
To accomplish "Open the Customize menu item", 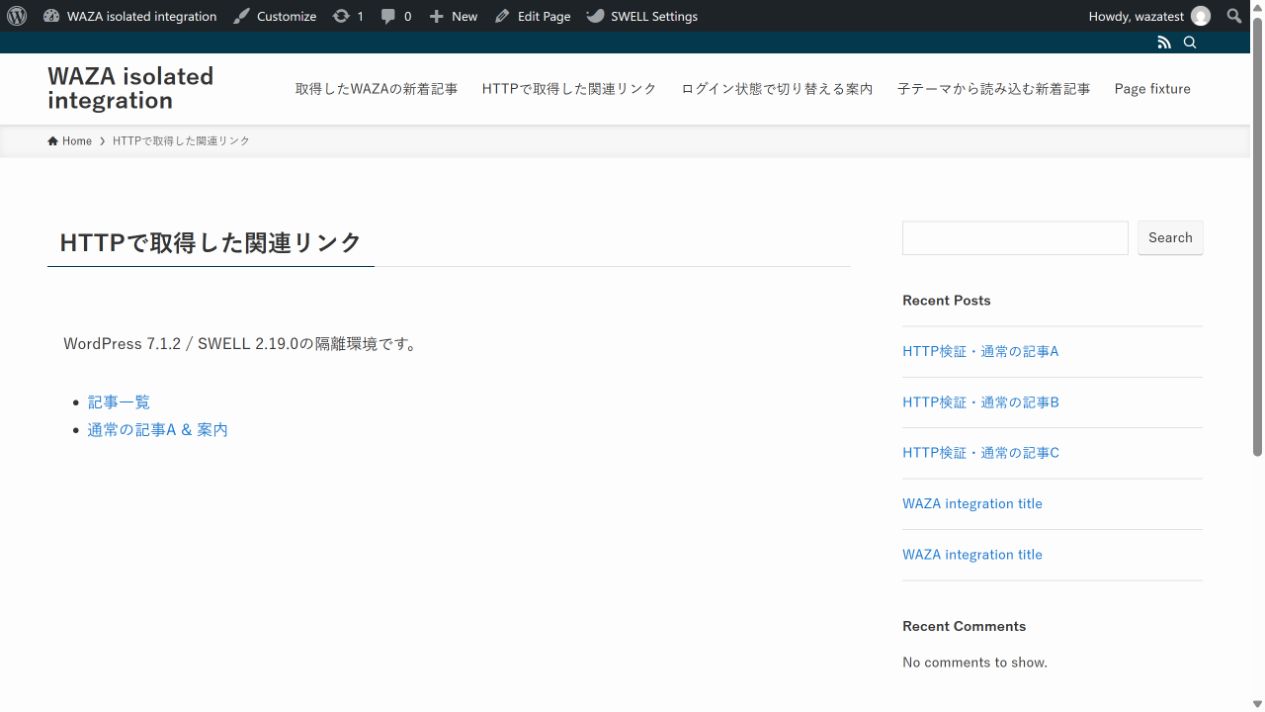I will point(275,16).
